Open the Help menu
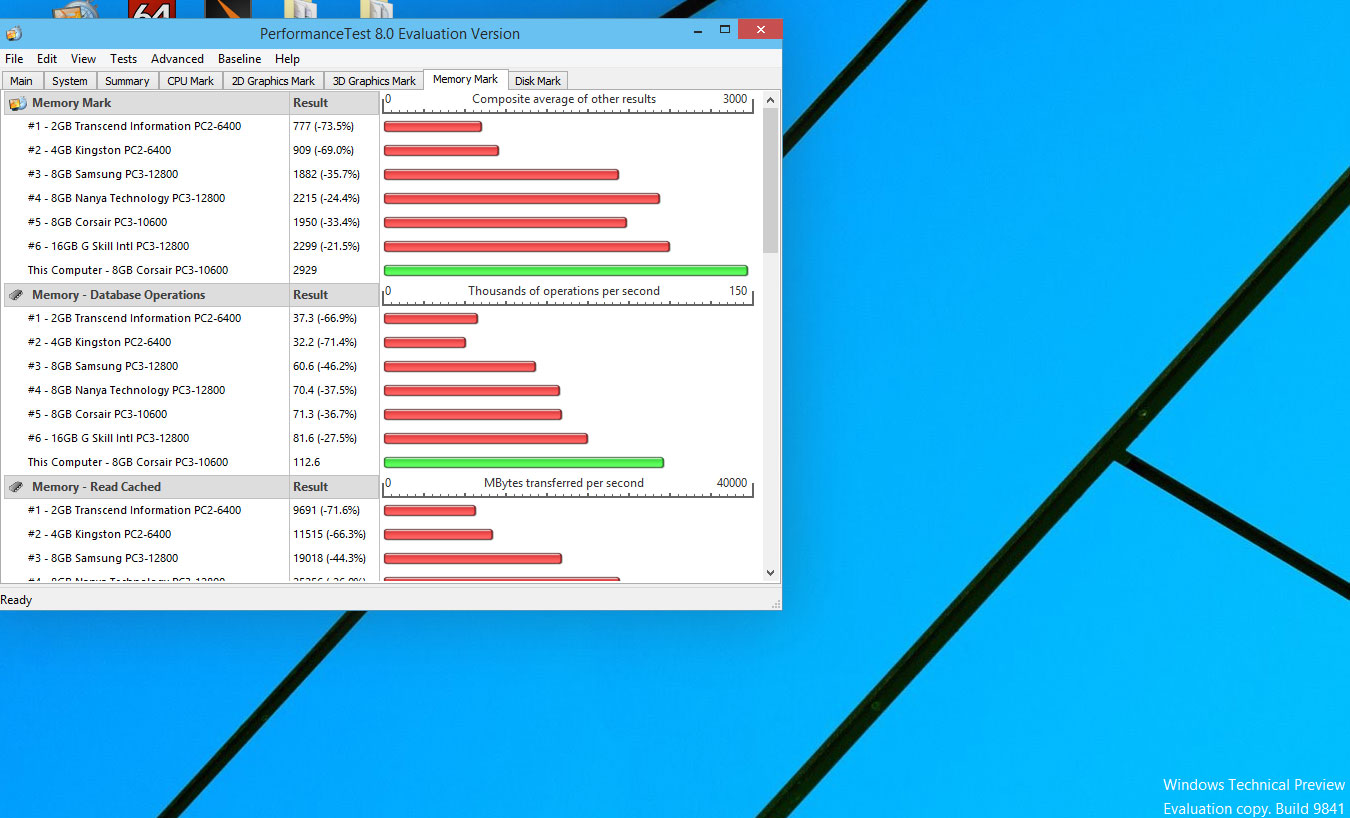 click(x=287, y=59)
